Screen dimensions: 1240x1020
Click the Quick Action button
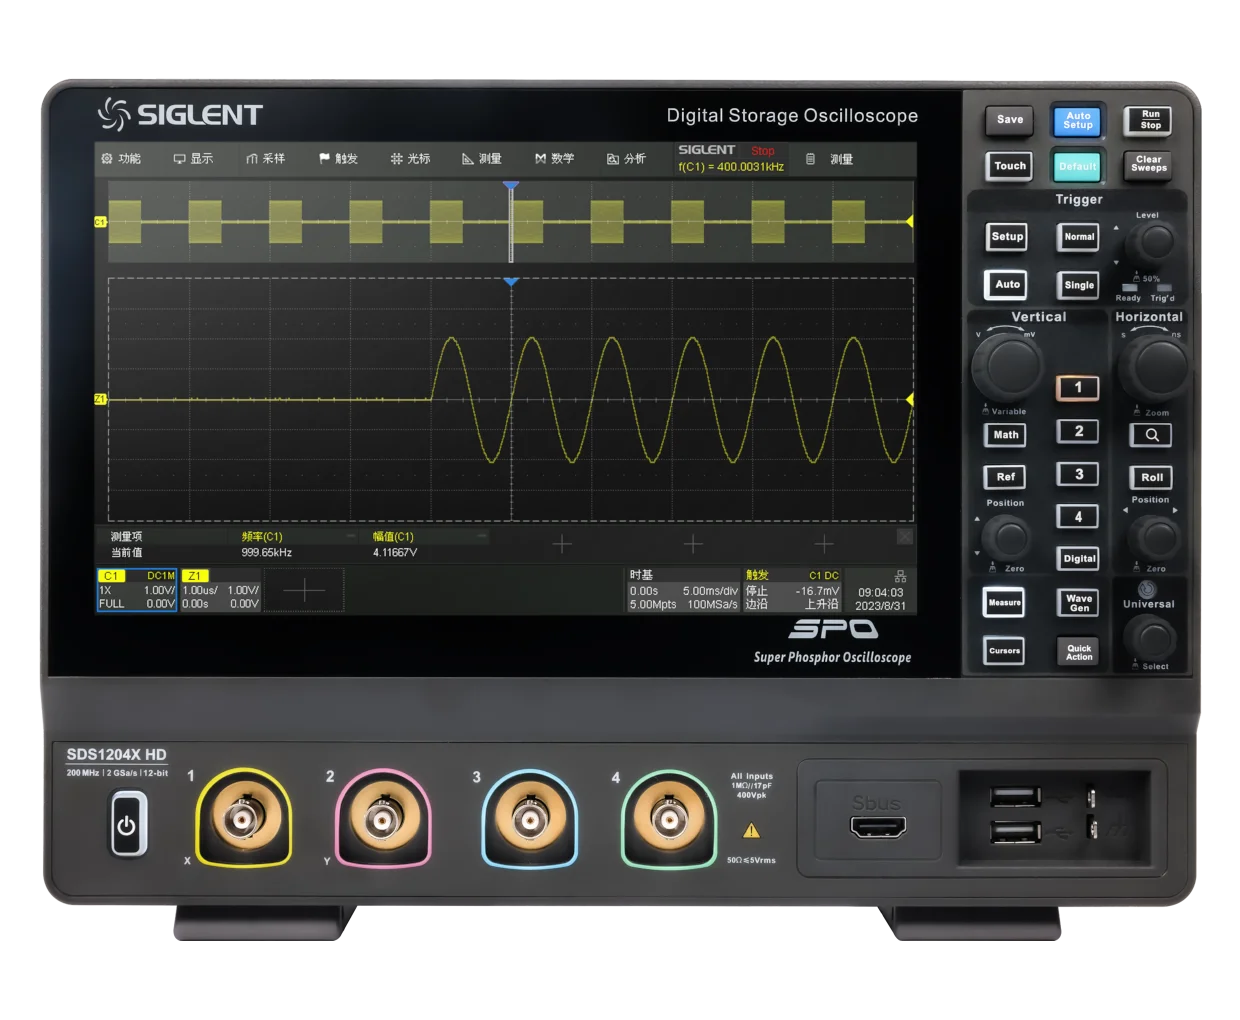point(1079,652)
